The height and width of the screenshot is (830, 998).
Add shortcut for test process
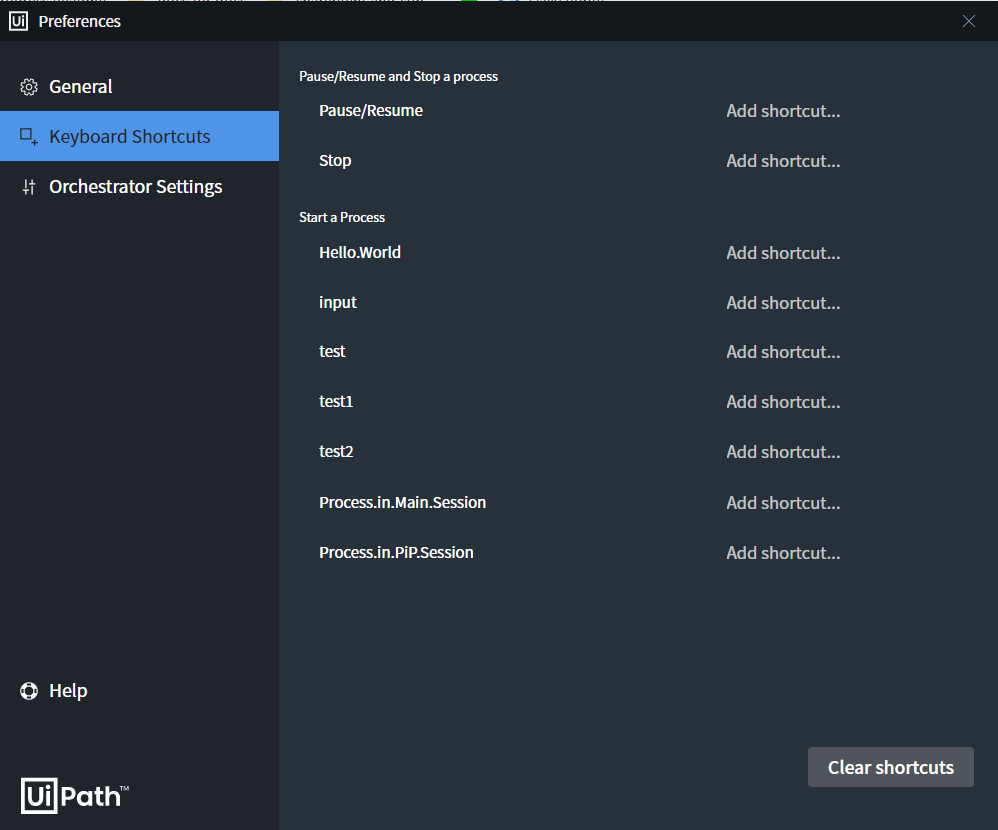[783, 352]
